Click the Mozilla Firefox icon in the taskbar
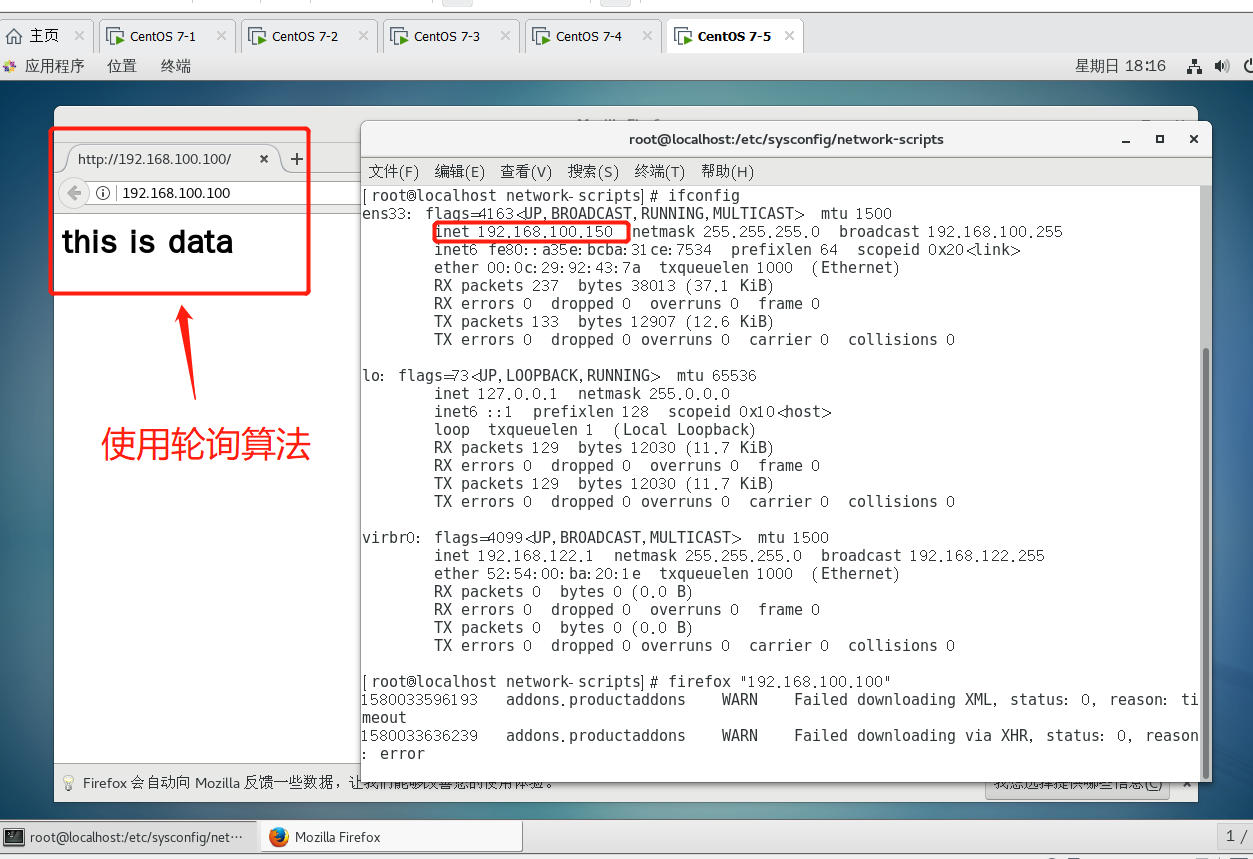This screenshot has width=1253, height=859. 277,836
